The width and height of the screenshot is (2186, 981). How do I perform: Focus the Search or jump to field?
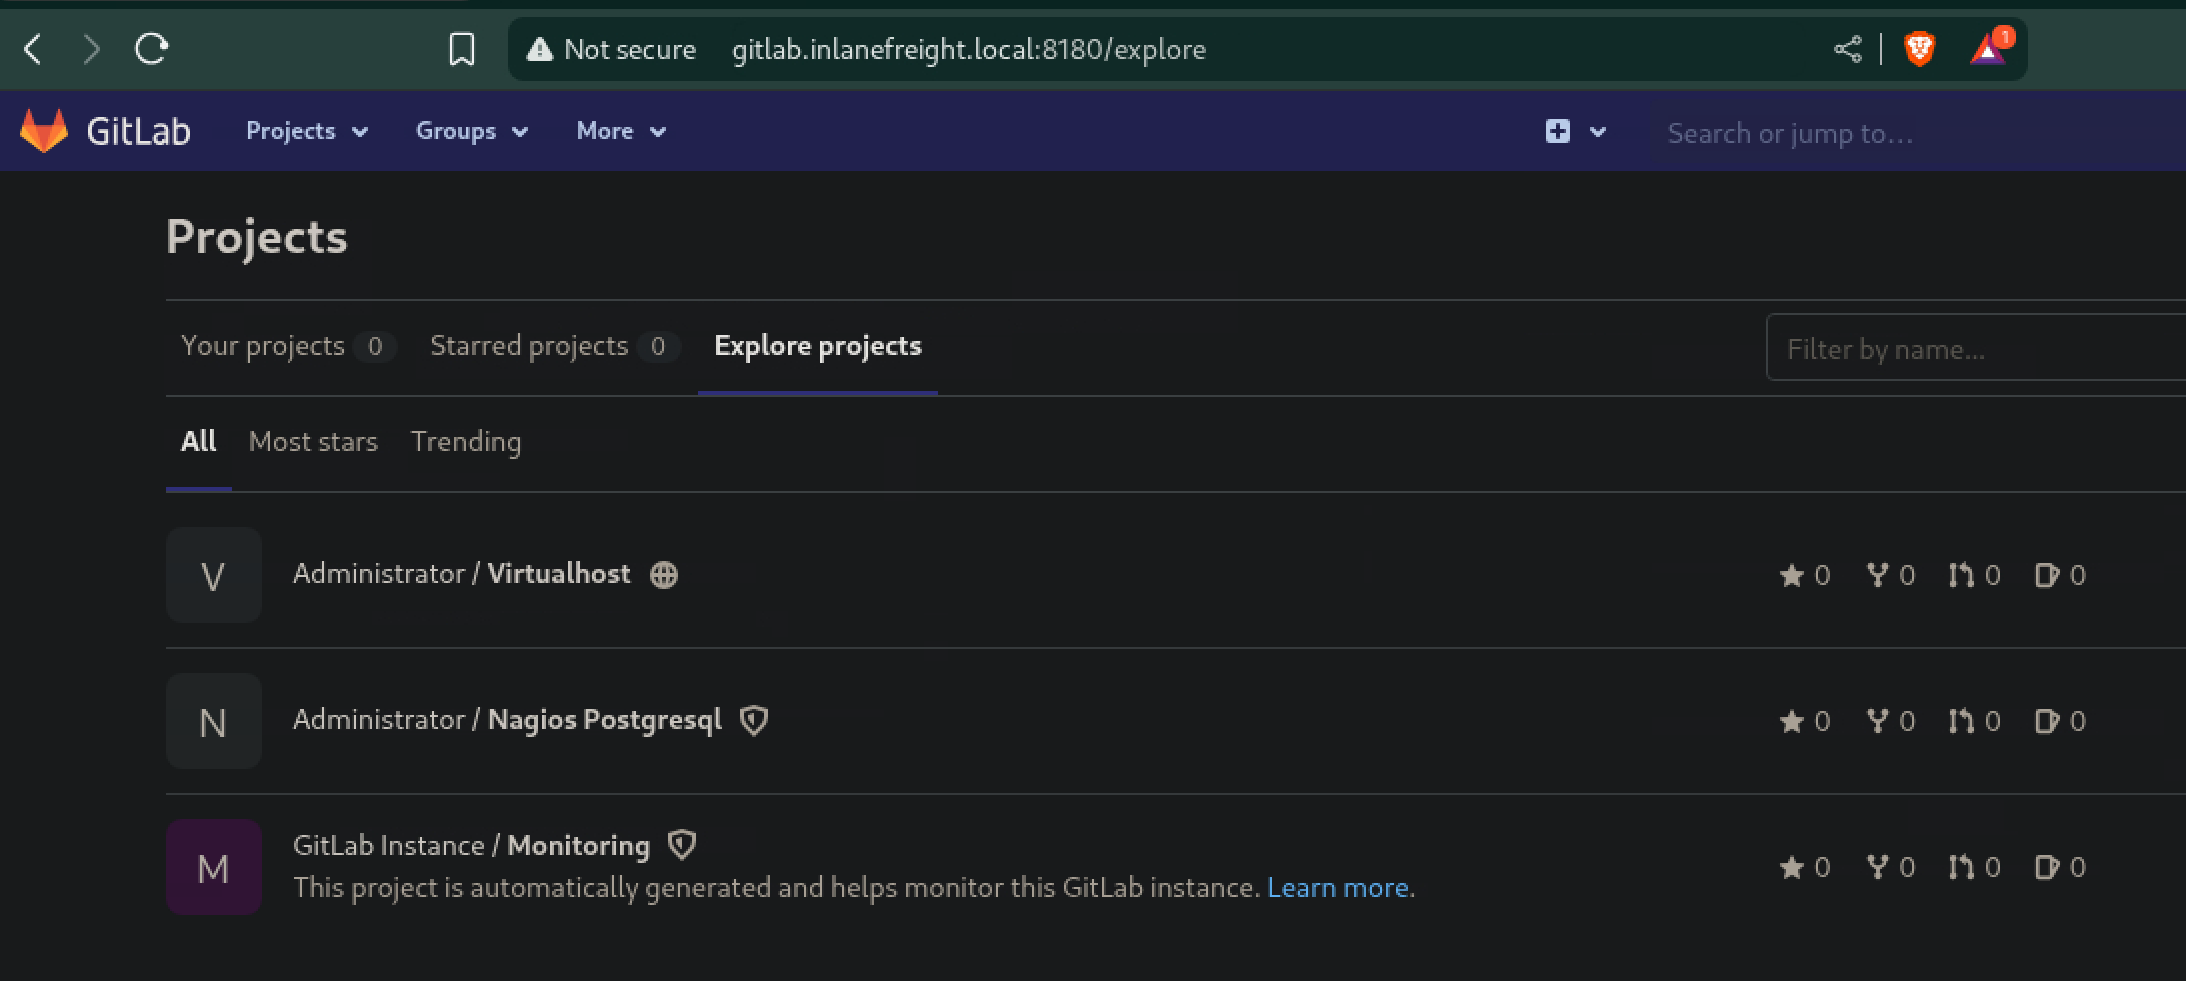1917,133
